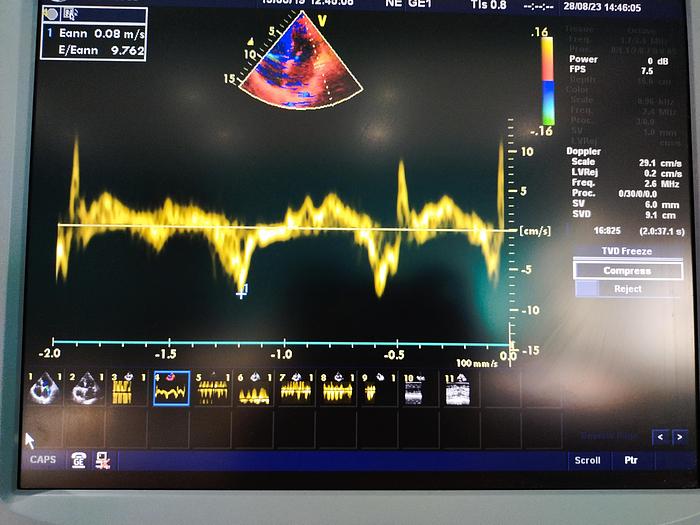Open clipboard thumbnail 8 tissue Doppler
Image resolution: width=700 pixels, height=525 pixels.
click(337, 388)
